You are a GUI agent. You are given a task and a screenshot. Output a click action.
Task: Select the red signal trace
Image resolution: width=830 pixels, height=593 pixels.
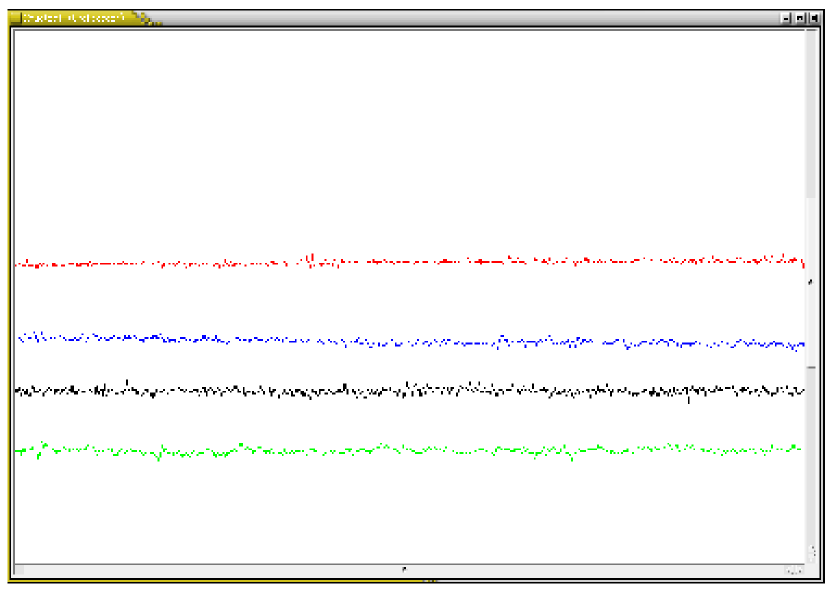pyautogui.click(x=409, y=261)
